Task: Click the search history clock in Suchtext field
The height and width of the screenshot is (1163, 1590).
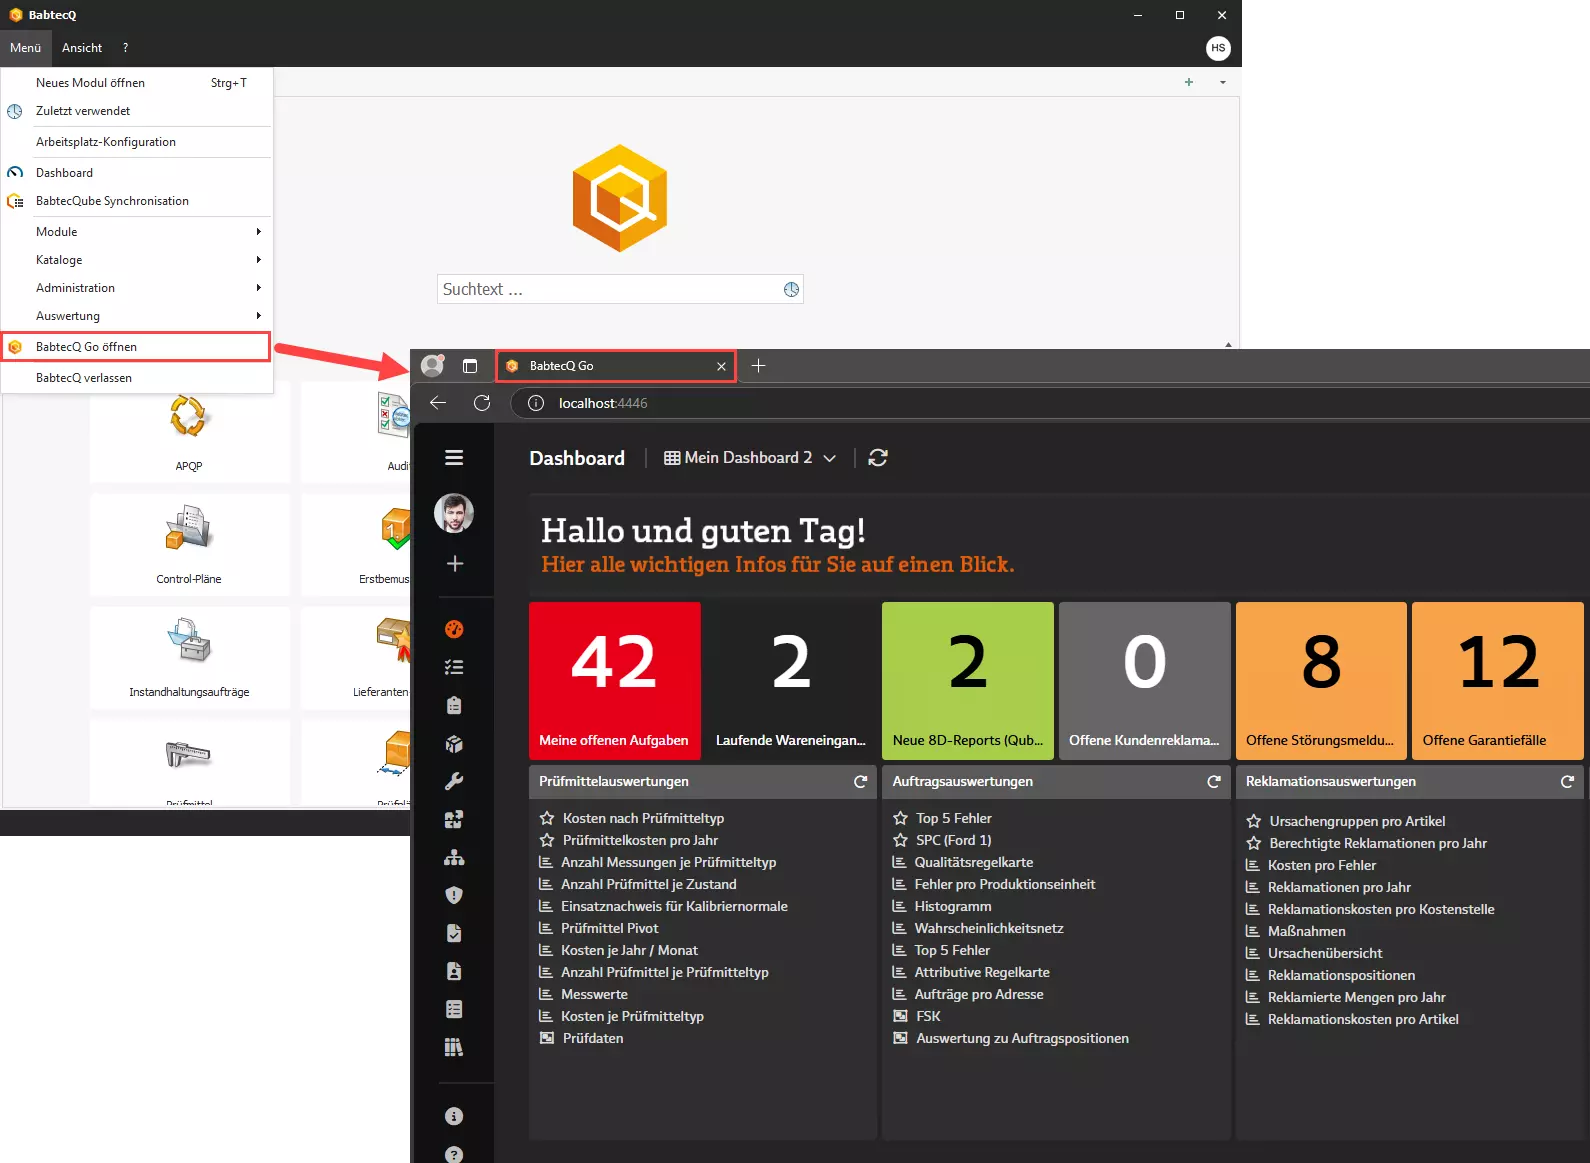Action: (791, 289)
